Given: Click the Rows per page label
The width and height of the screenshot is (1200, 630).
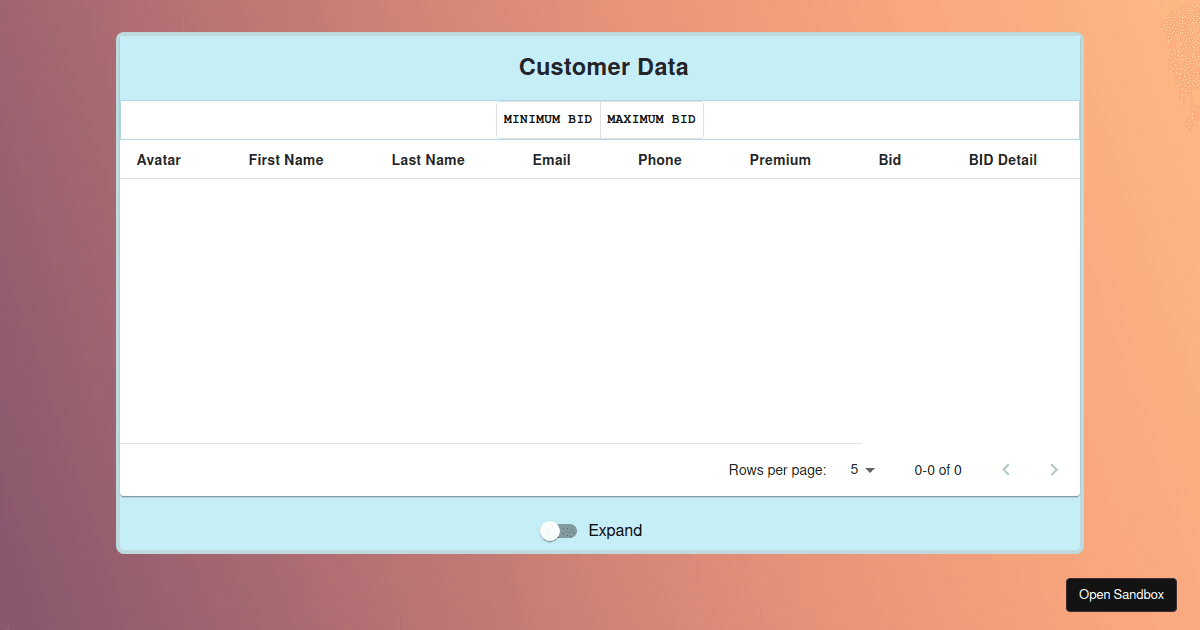Looking at the screenshot, I should click(x=777, y=469).
